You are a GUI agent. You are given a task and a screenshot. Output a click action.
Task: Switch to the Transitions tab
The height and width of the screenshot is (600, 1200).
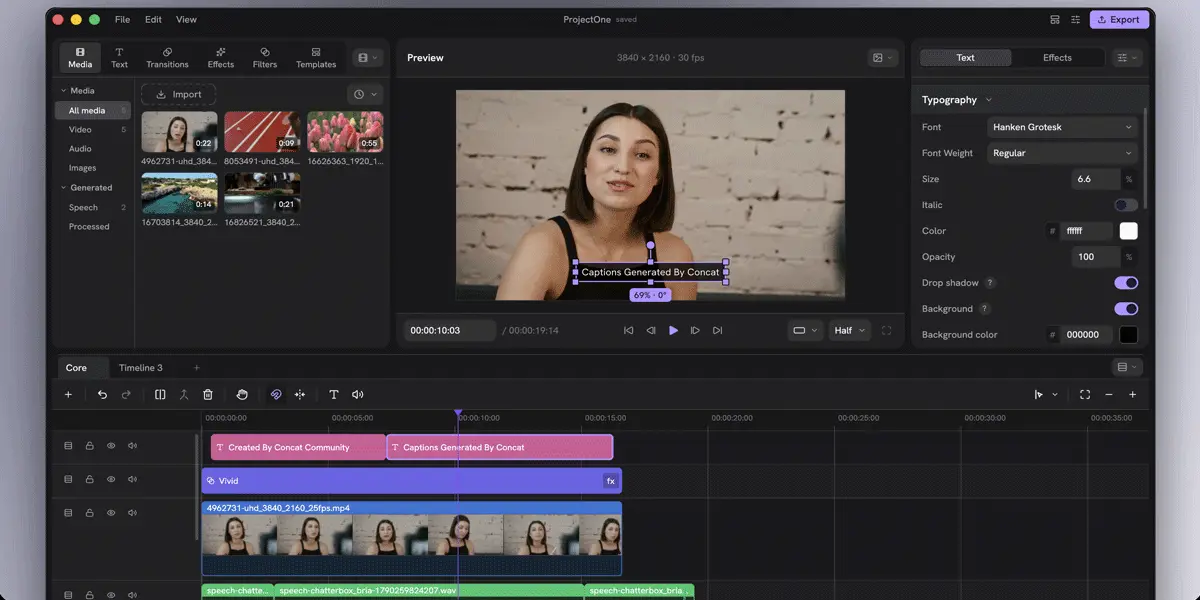[167, 57]
